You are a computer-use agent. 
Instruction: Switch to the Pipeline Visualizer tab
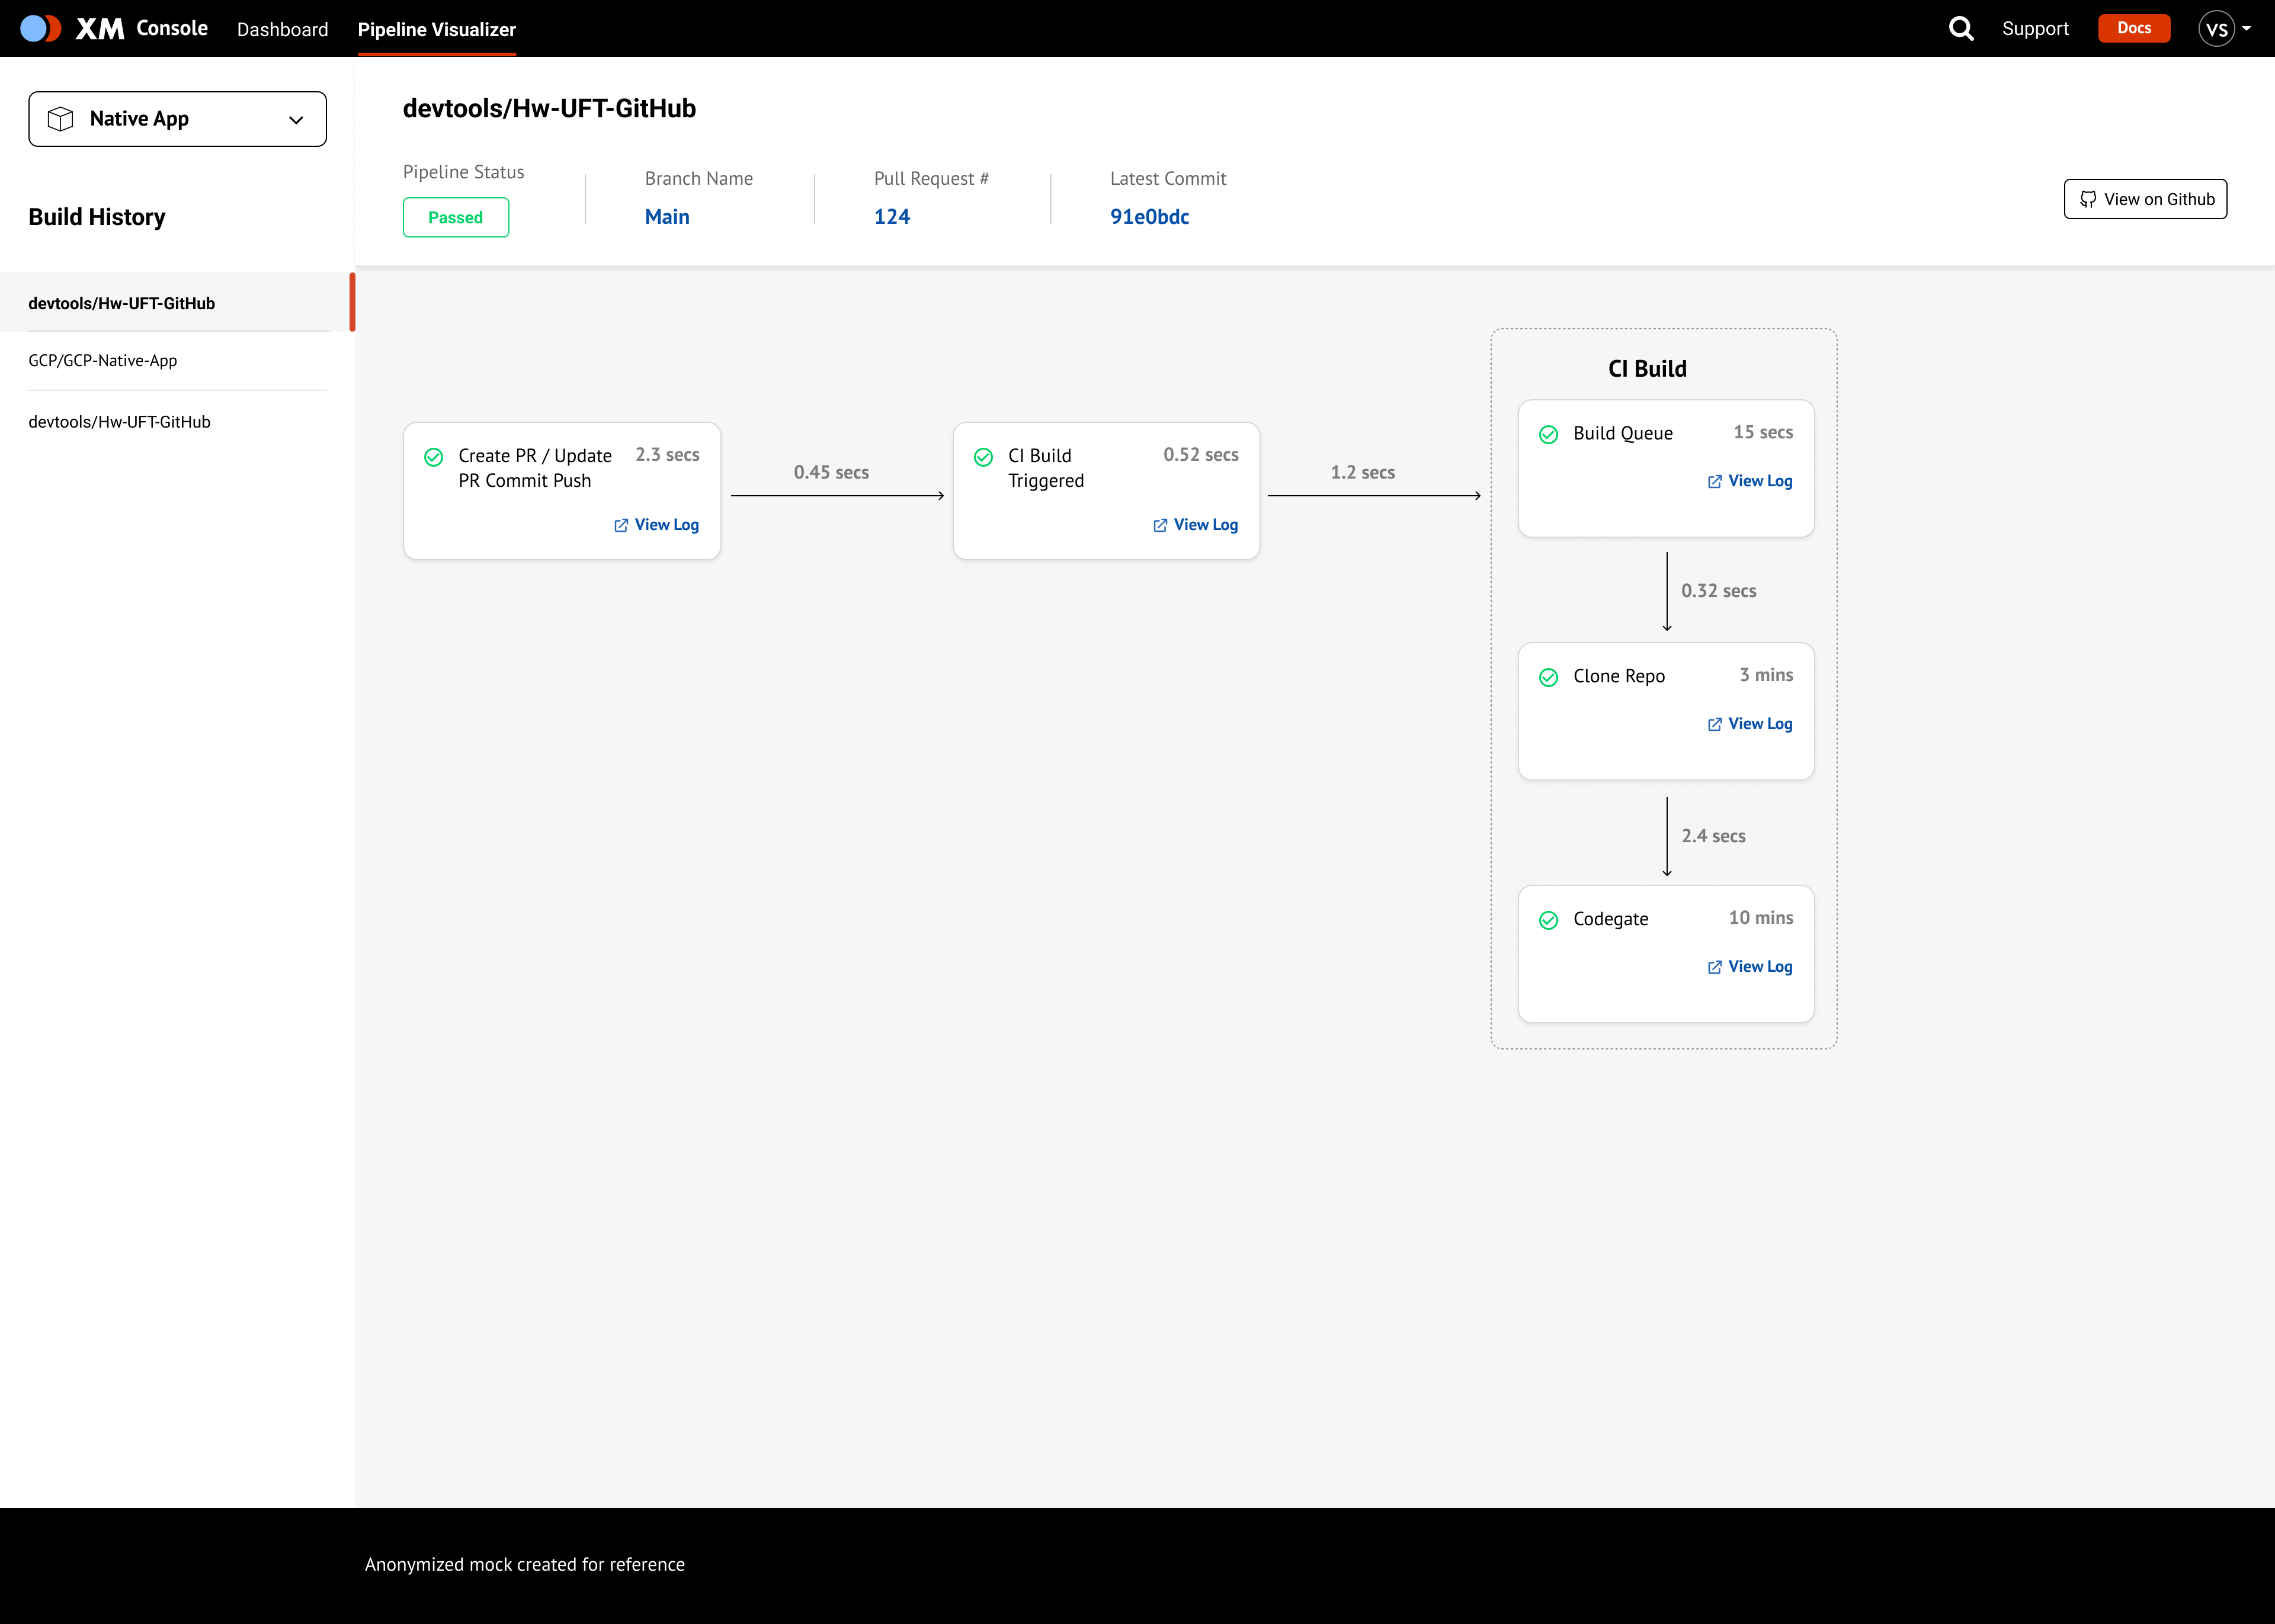pos(436,29)
